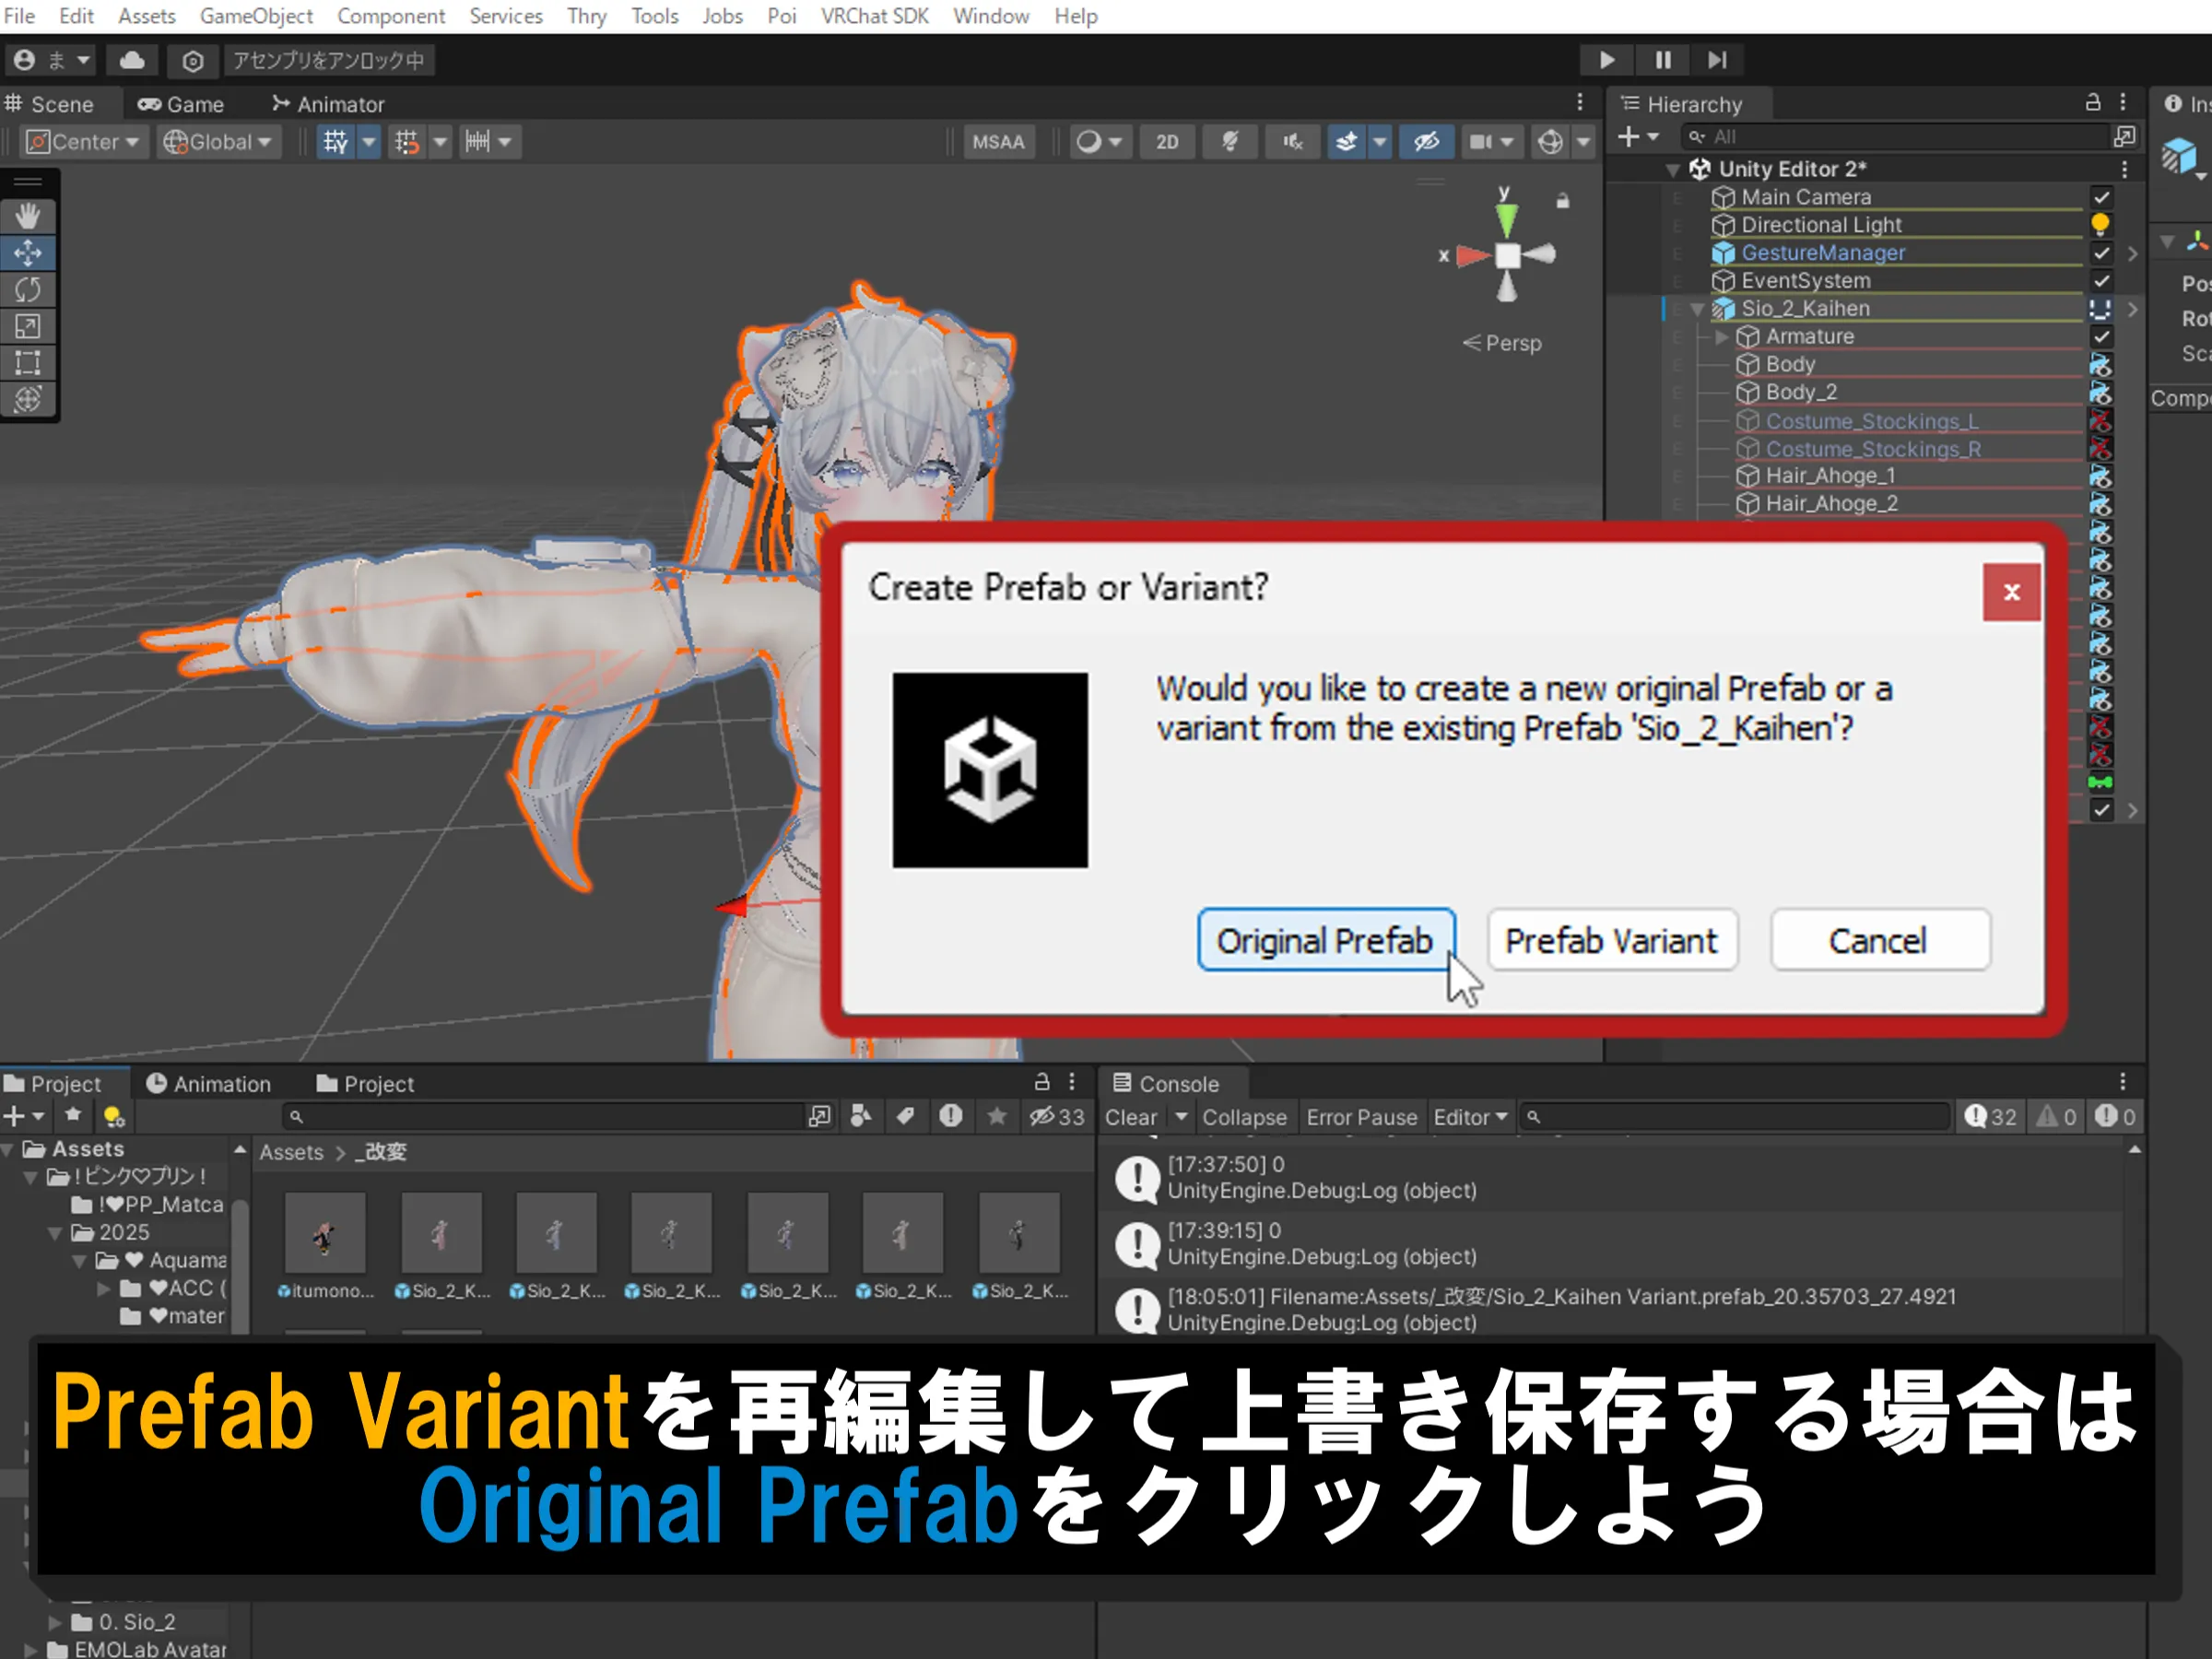2212x1659 pixels.
Task: Open the VRChat SDK menu
Action: tap(874, 16)
